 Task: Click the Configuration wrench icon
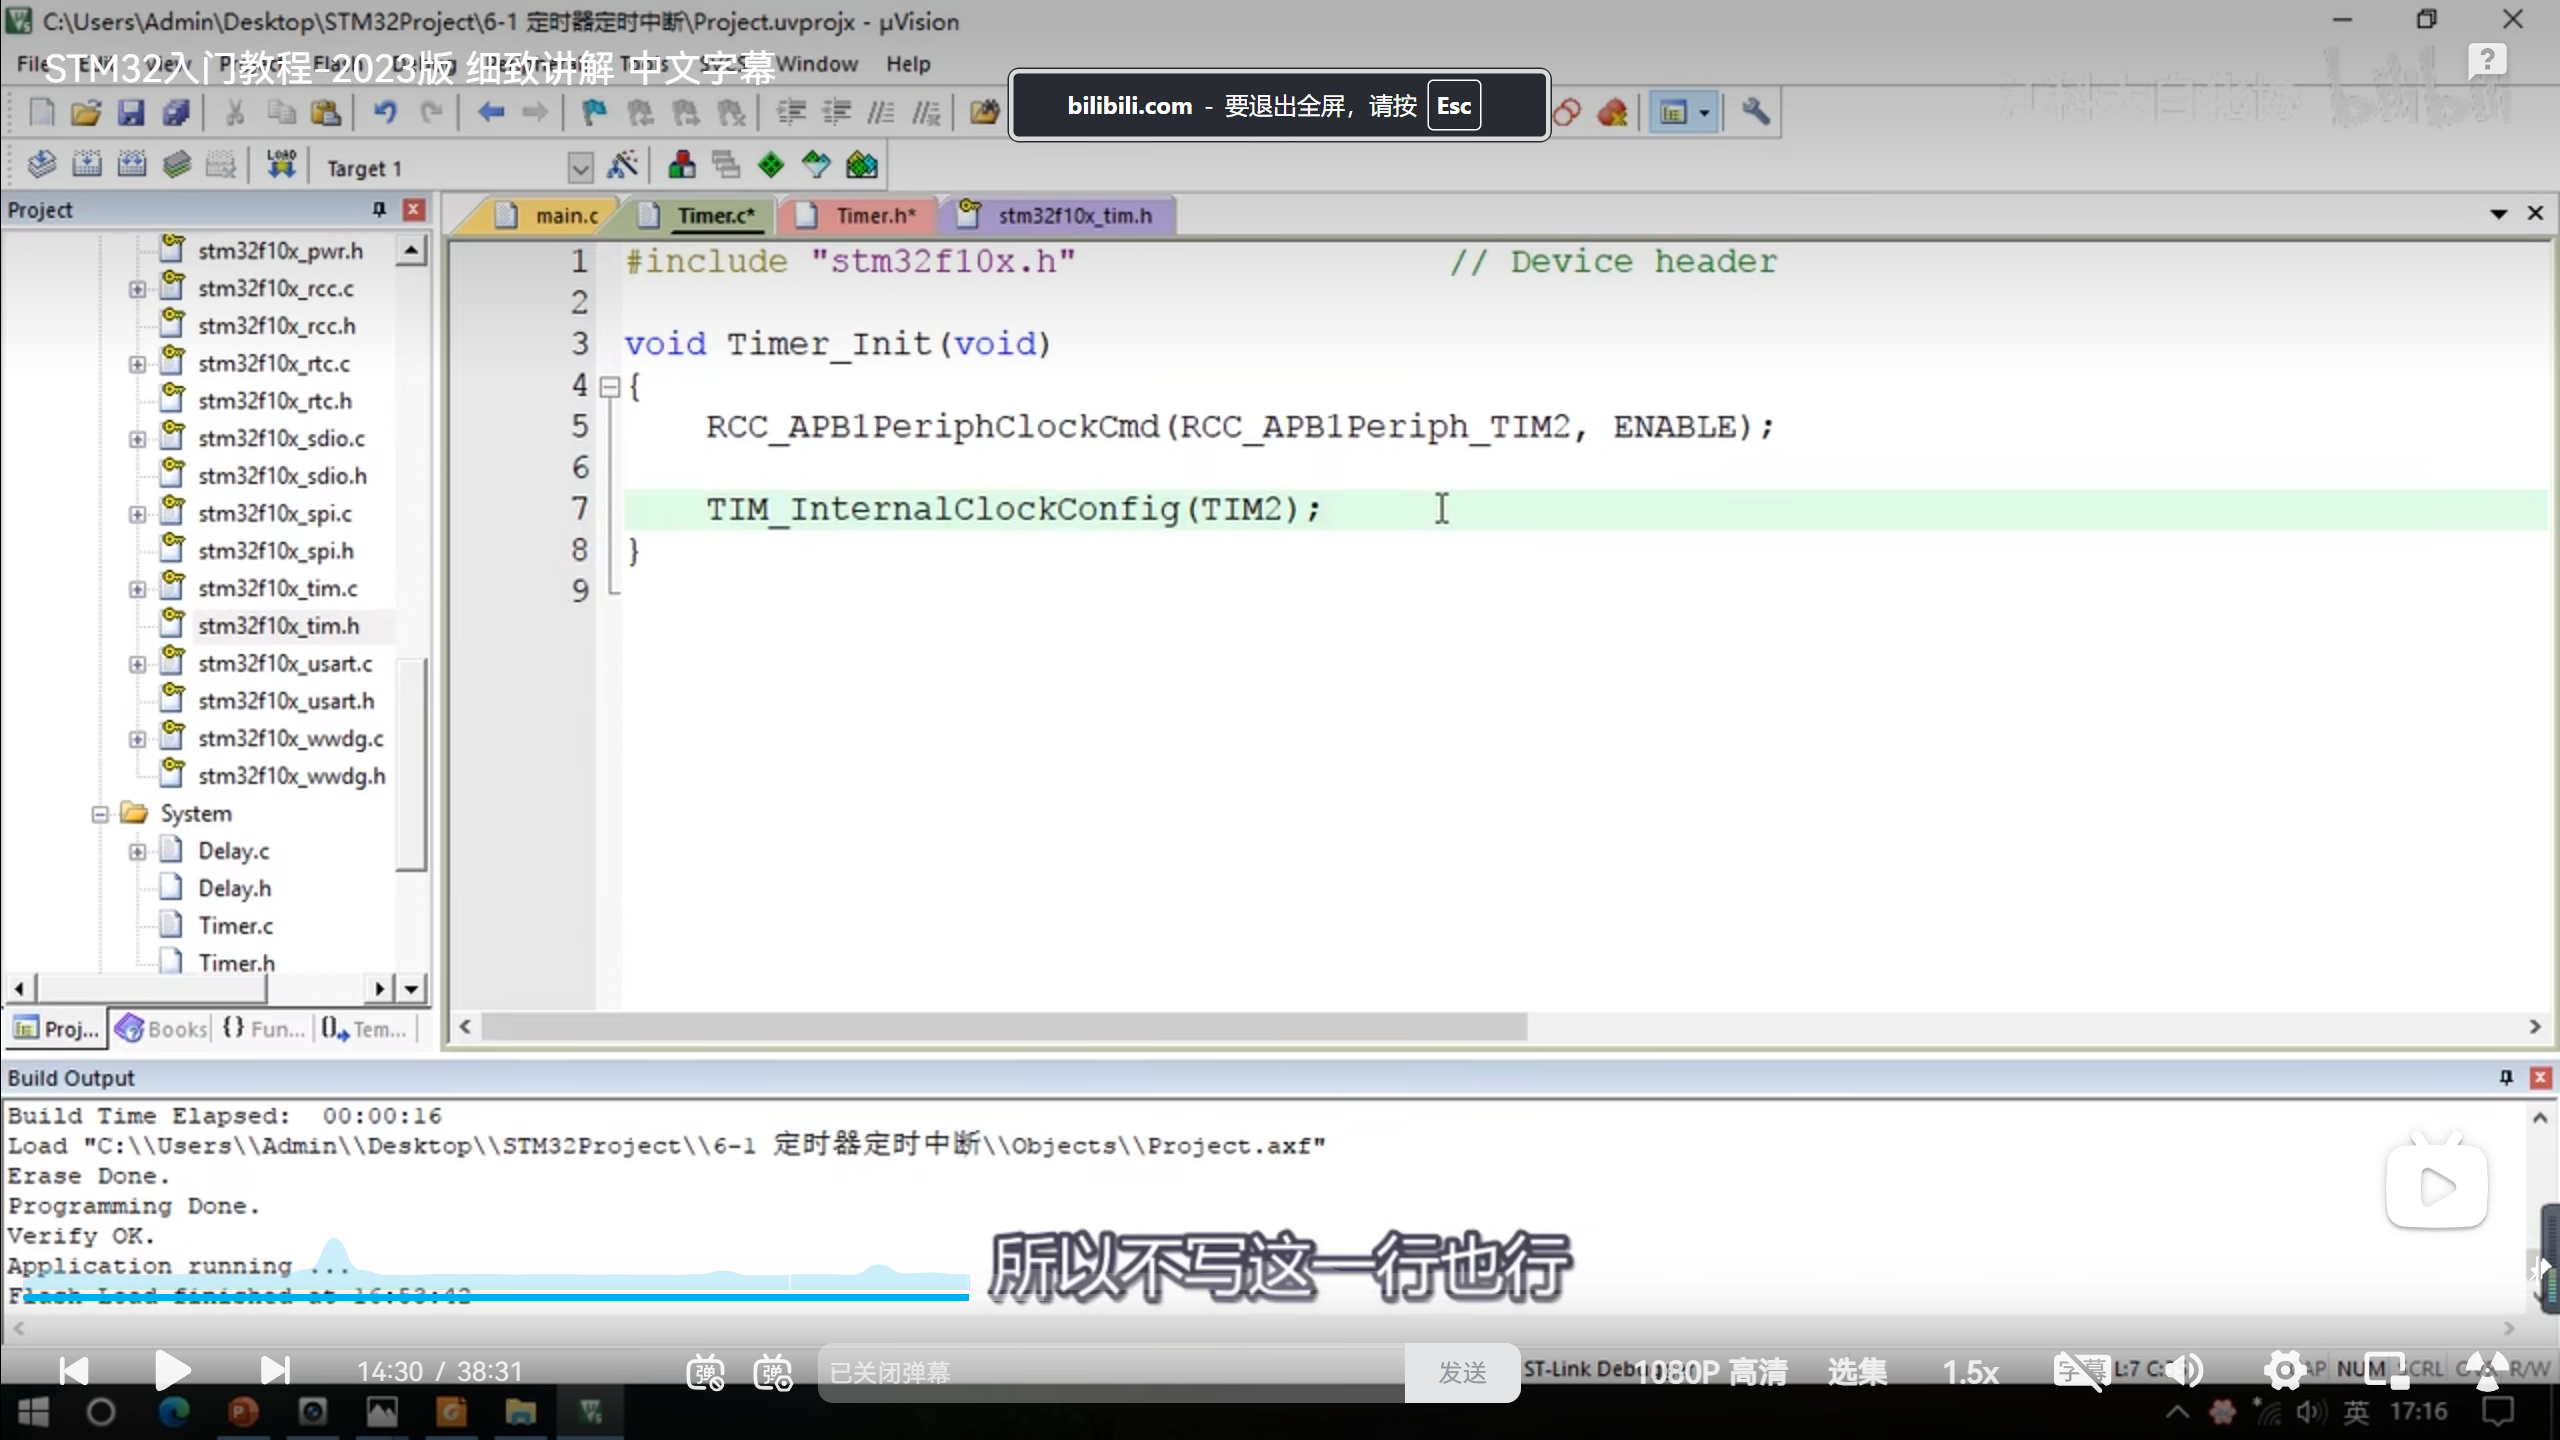click(1755, 112)
